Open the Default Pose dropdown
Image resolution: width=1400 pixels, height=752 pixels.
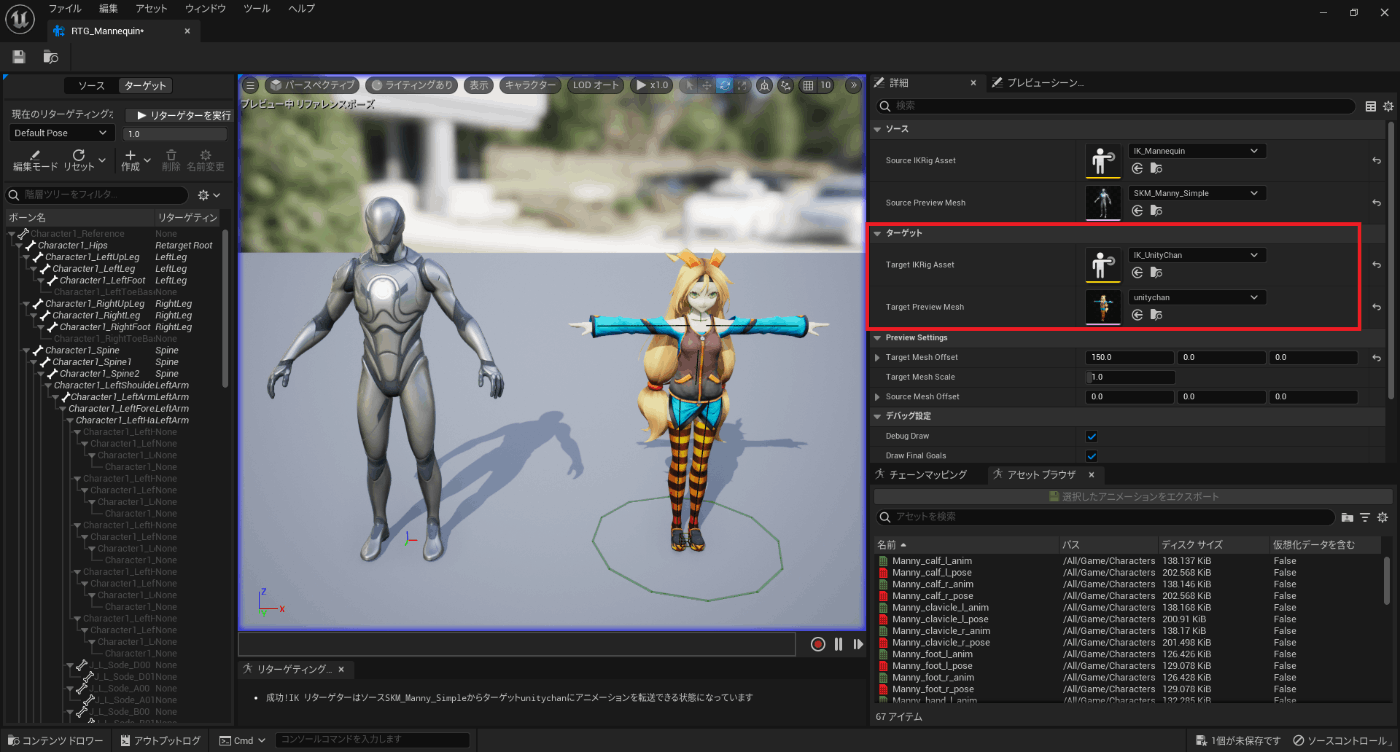click(62, 133)
